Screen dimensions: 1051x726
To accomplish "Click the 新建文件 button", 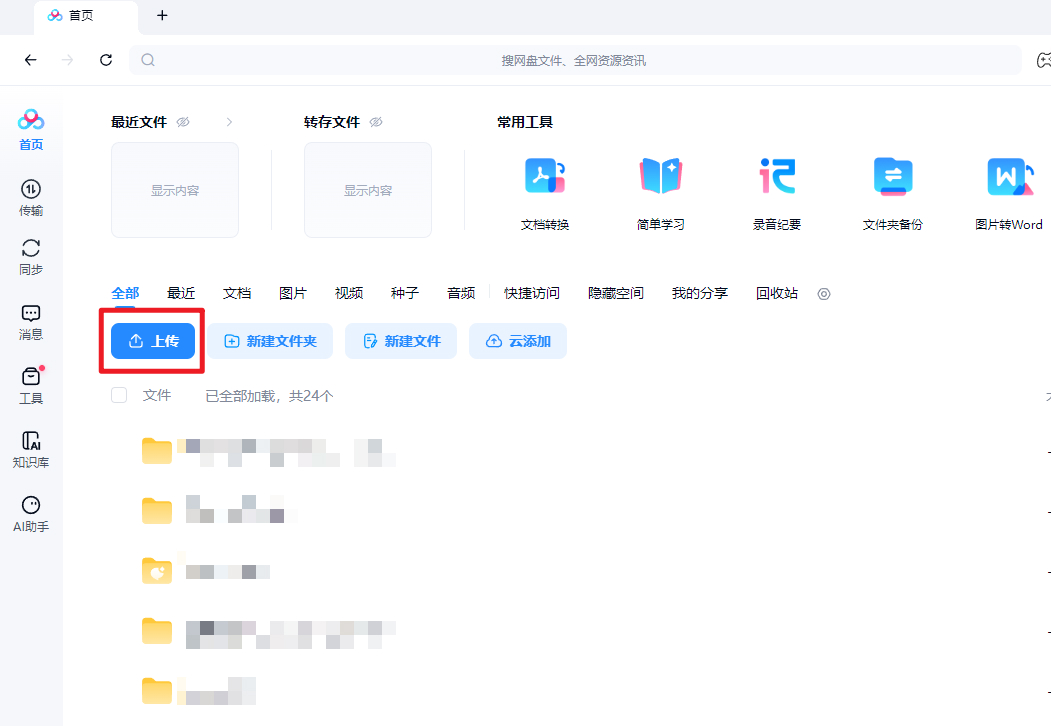I will tap(401, 341).
